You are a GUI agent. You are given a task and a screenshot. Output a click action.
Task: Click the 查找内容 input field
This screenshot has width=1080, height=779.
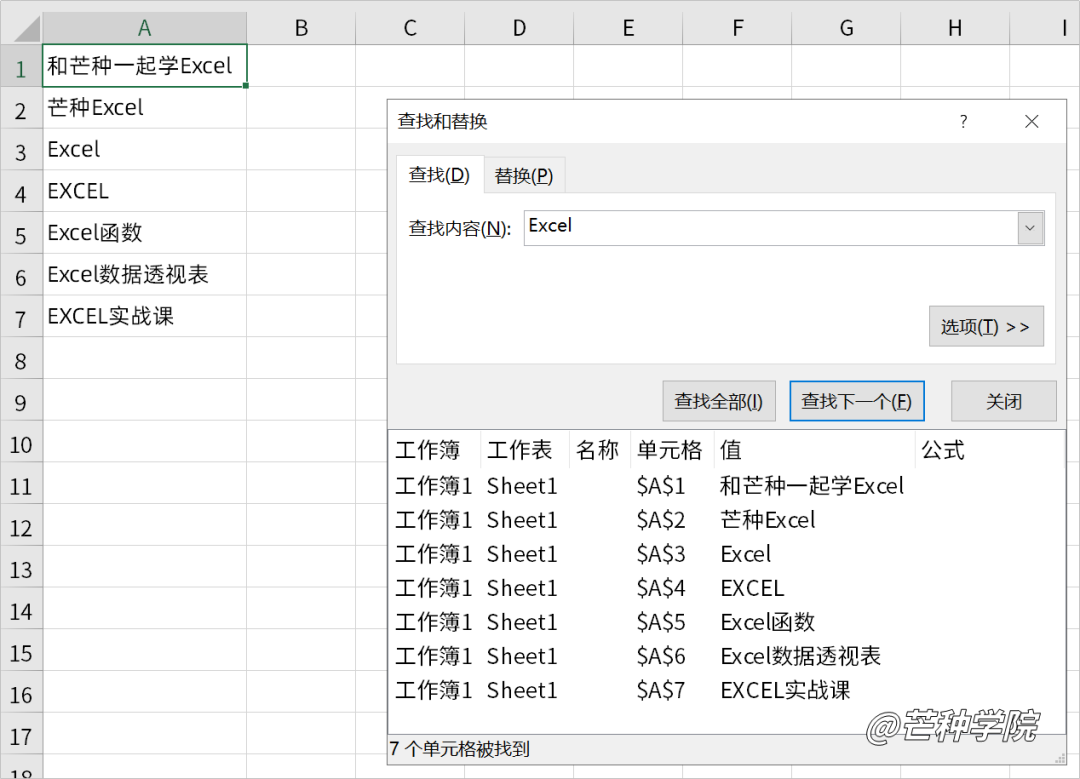coord(770,228)
